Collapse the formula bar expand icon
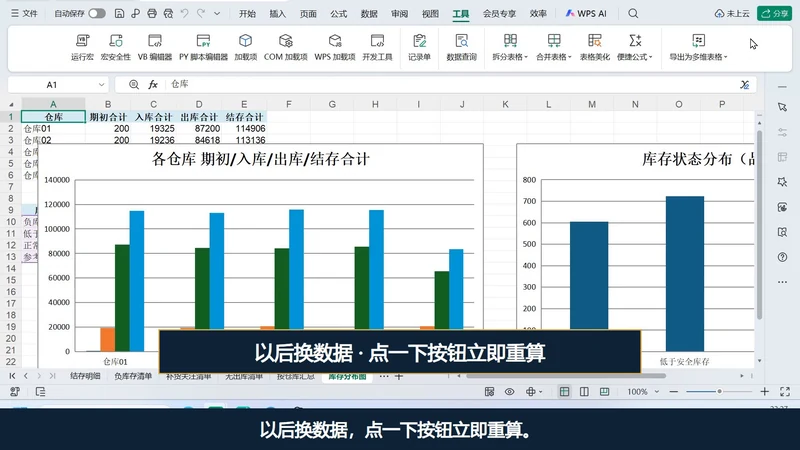Screen dimensions: 800x450 [745, 85]
